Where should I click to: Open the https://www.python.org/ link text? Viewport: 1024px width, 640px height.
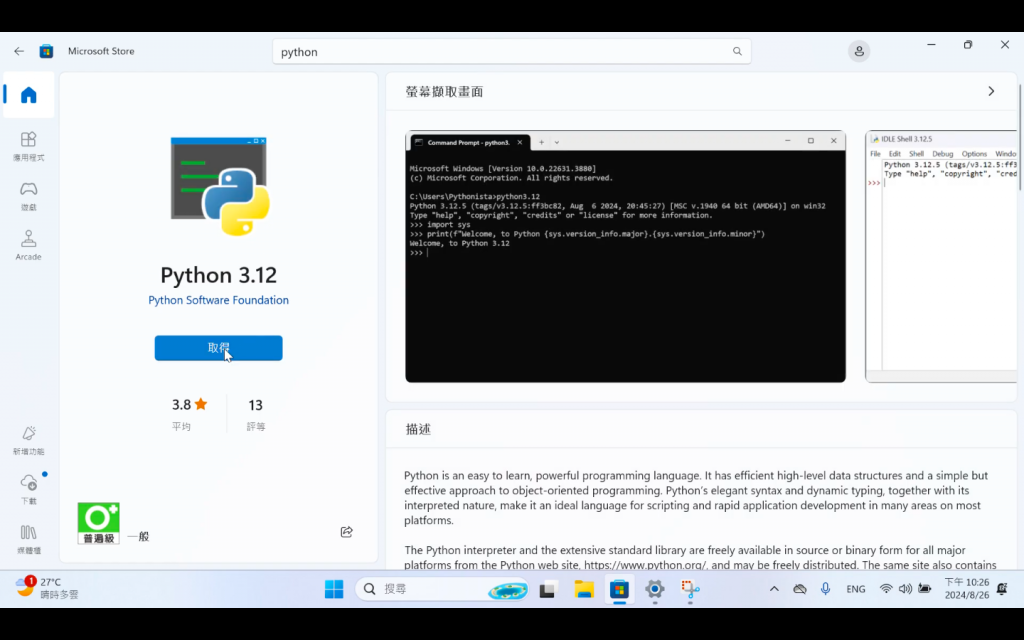pyautogui.click(x=645, y=565)
